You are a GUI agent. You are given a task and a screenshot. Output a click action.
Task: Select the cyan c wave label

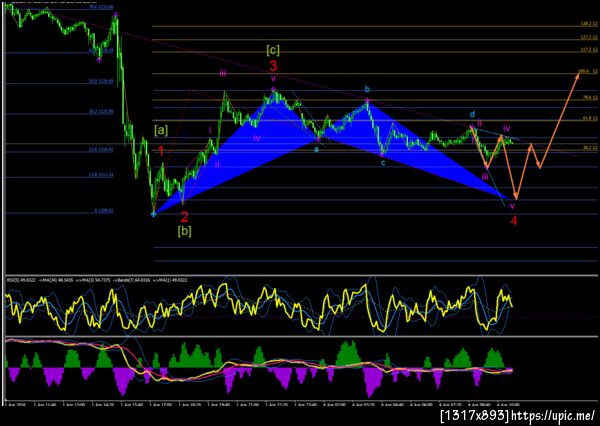click(383, 163)
